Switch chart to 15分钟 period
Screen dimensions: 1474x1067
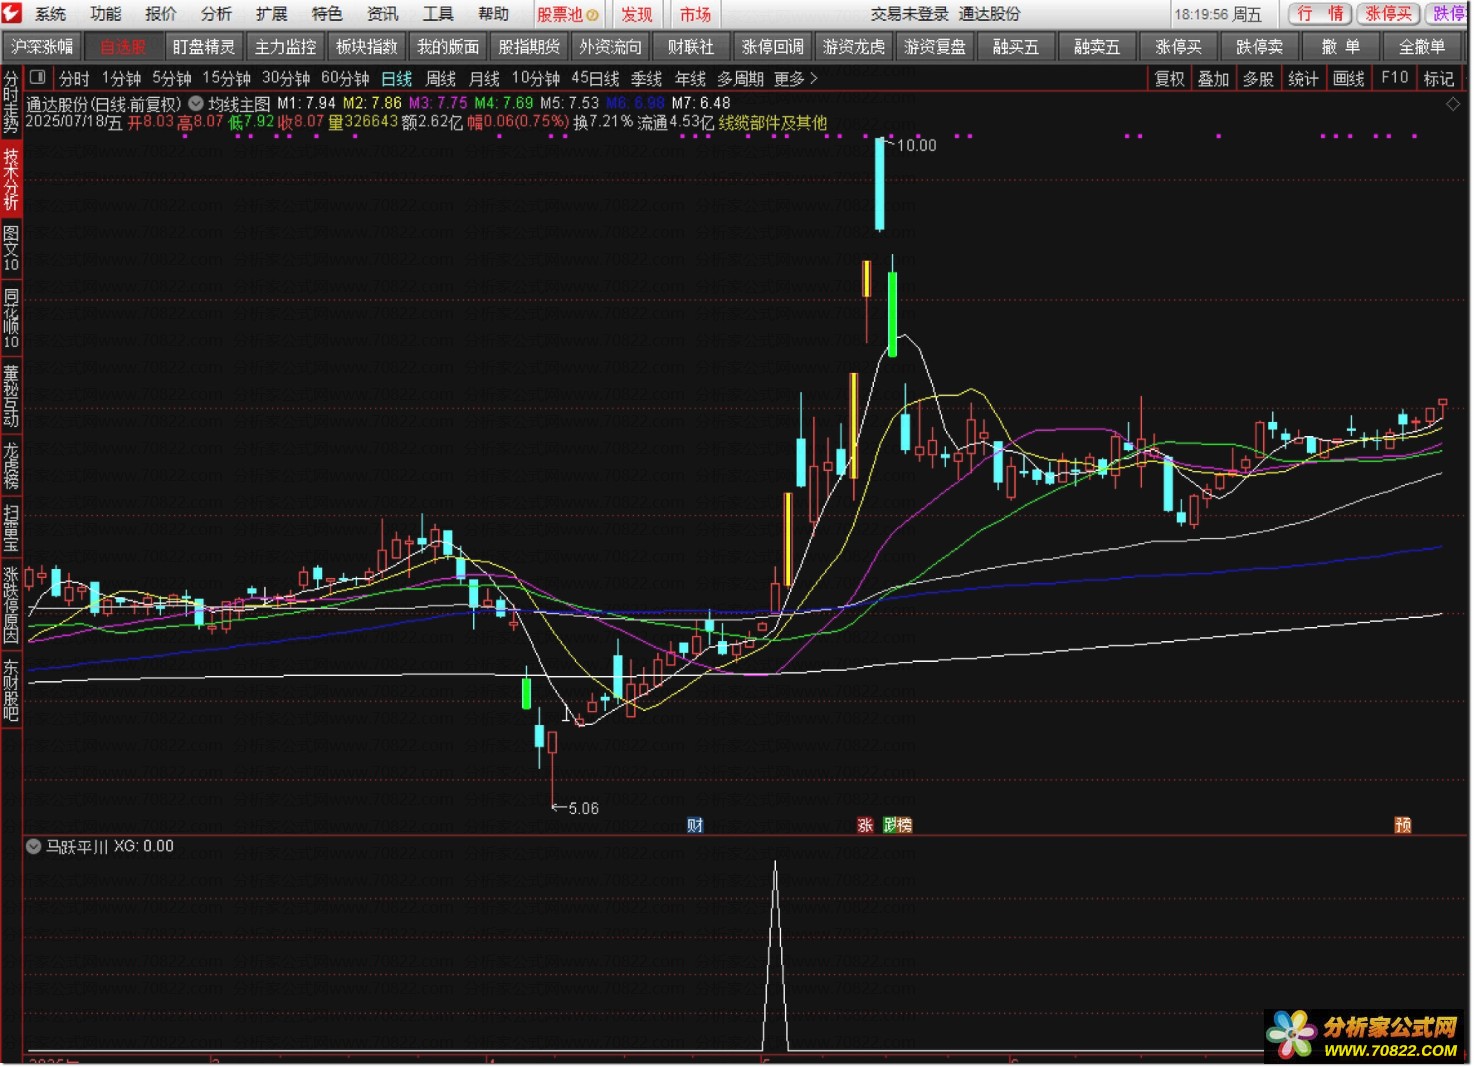227,78
